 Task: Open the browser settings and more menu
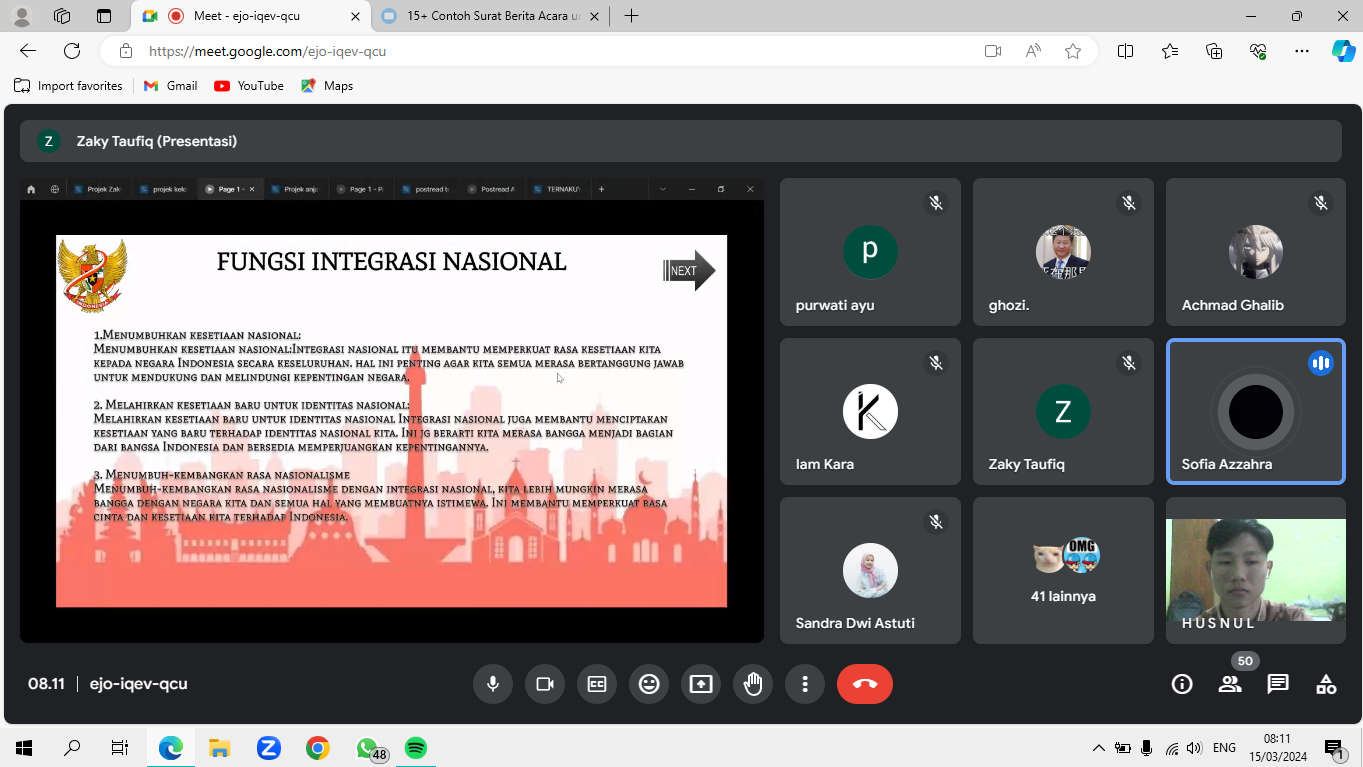tap(1301, 51)
